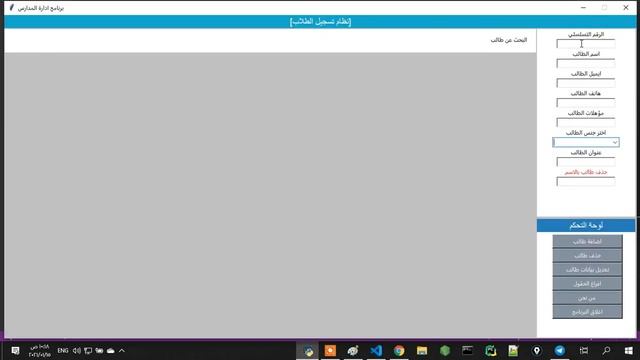Click the feather icon in window title bar
The height and width of the screenshot is (360, 640).
pos(11,7)
